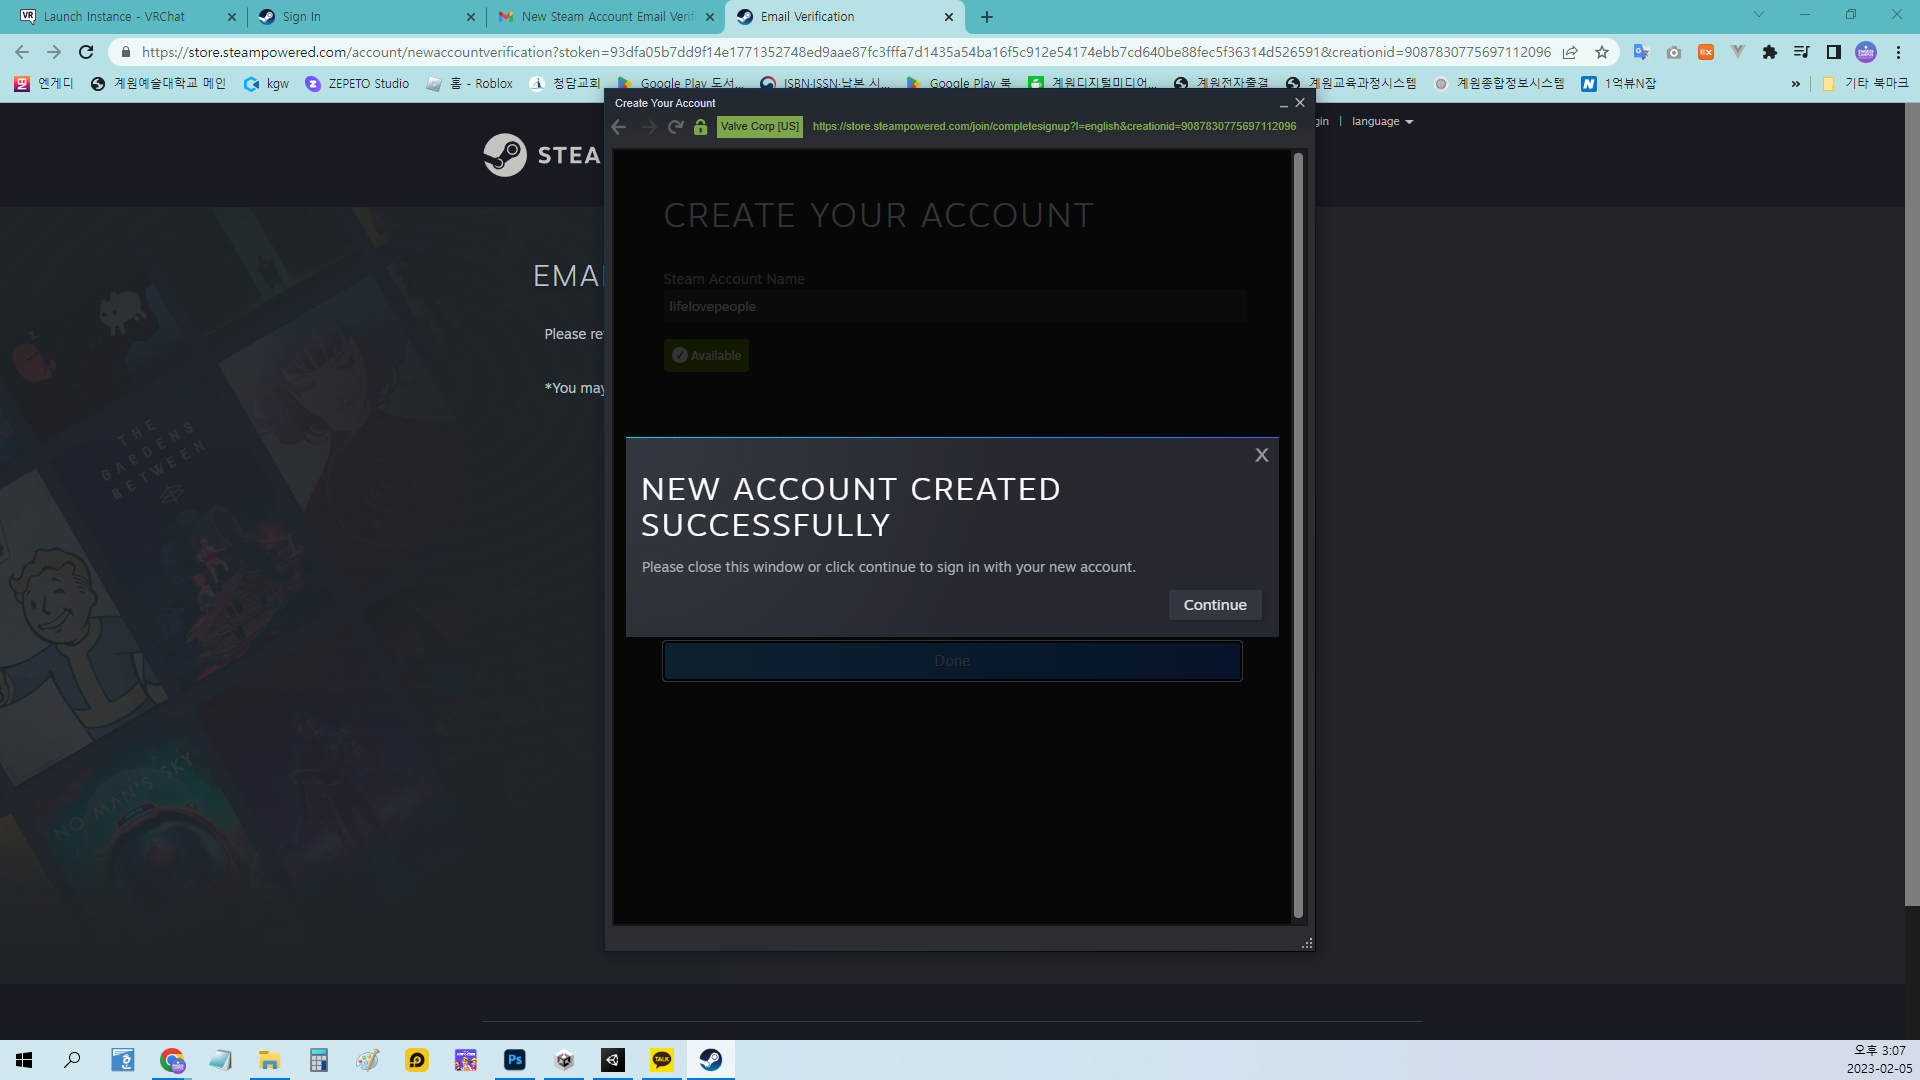Open the ZEPETO Studio bookmark
Viewport: 1920px width, 1080px height.
point(358,84)
